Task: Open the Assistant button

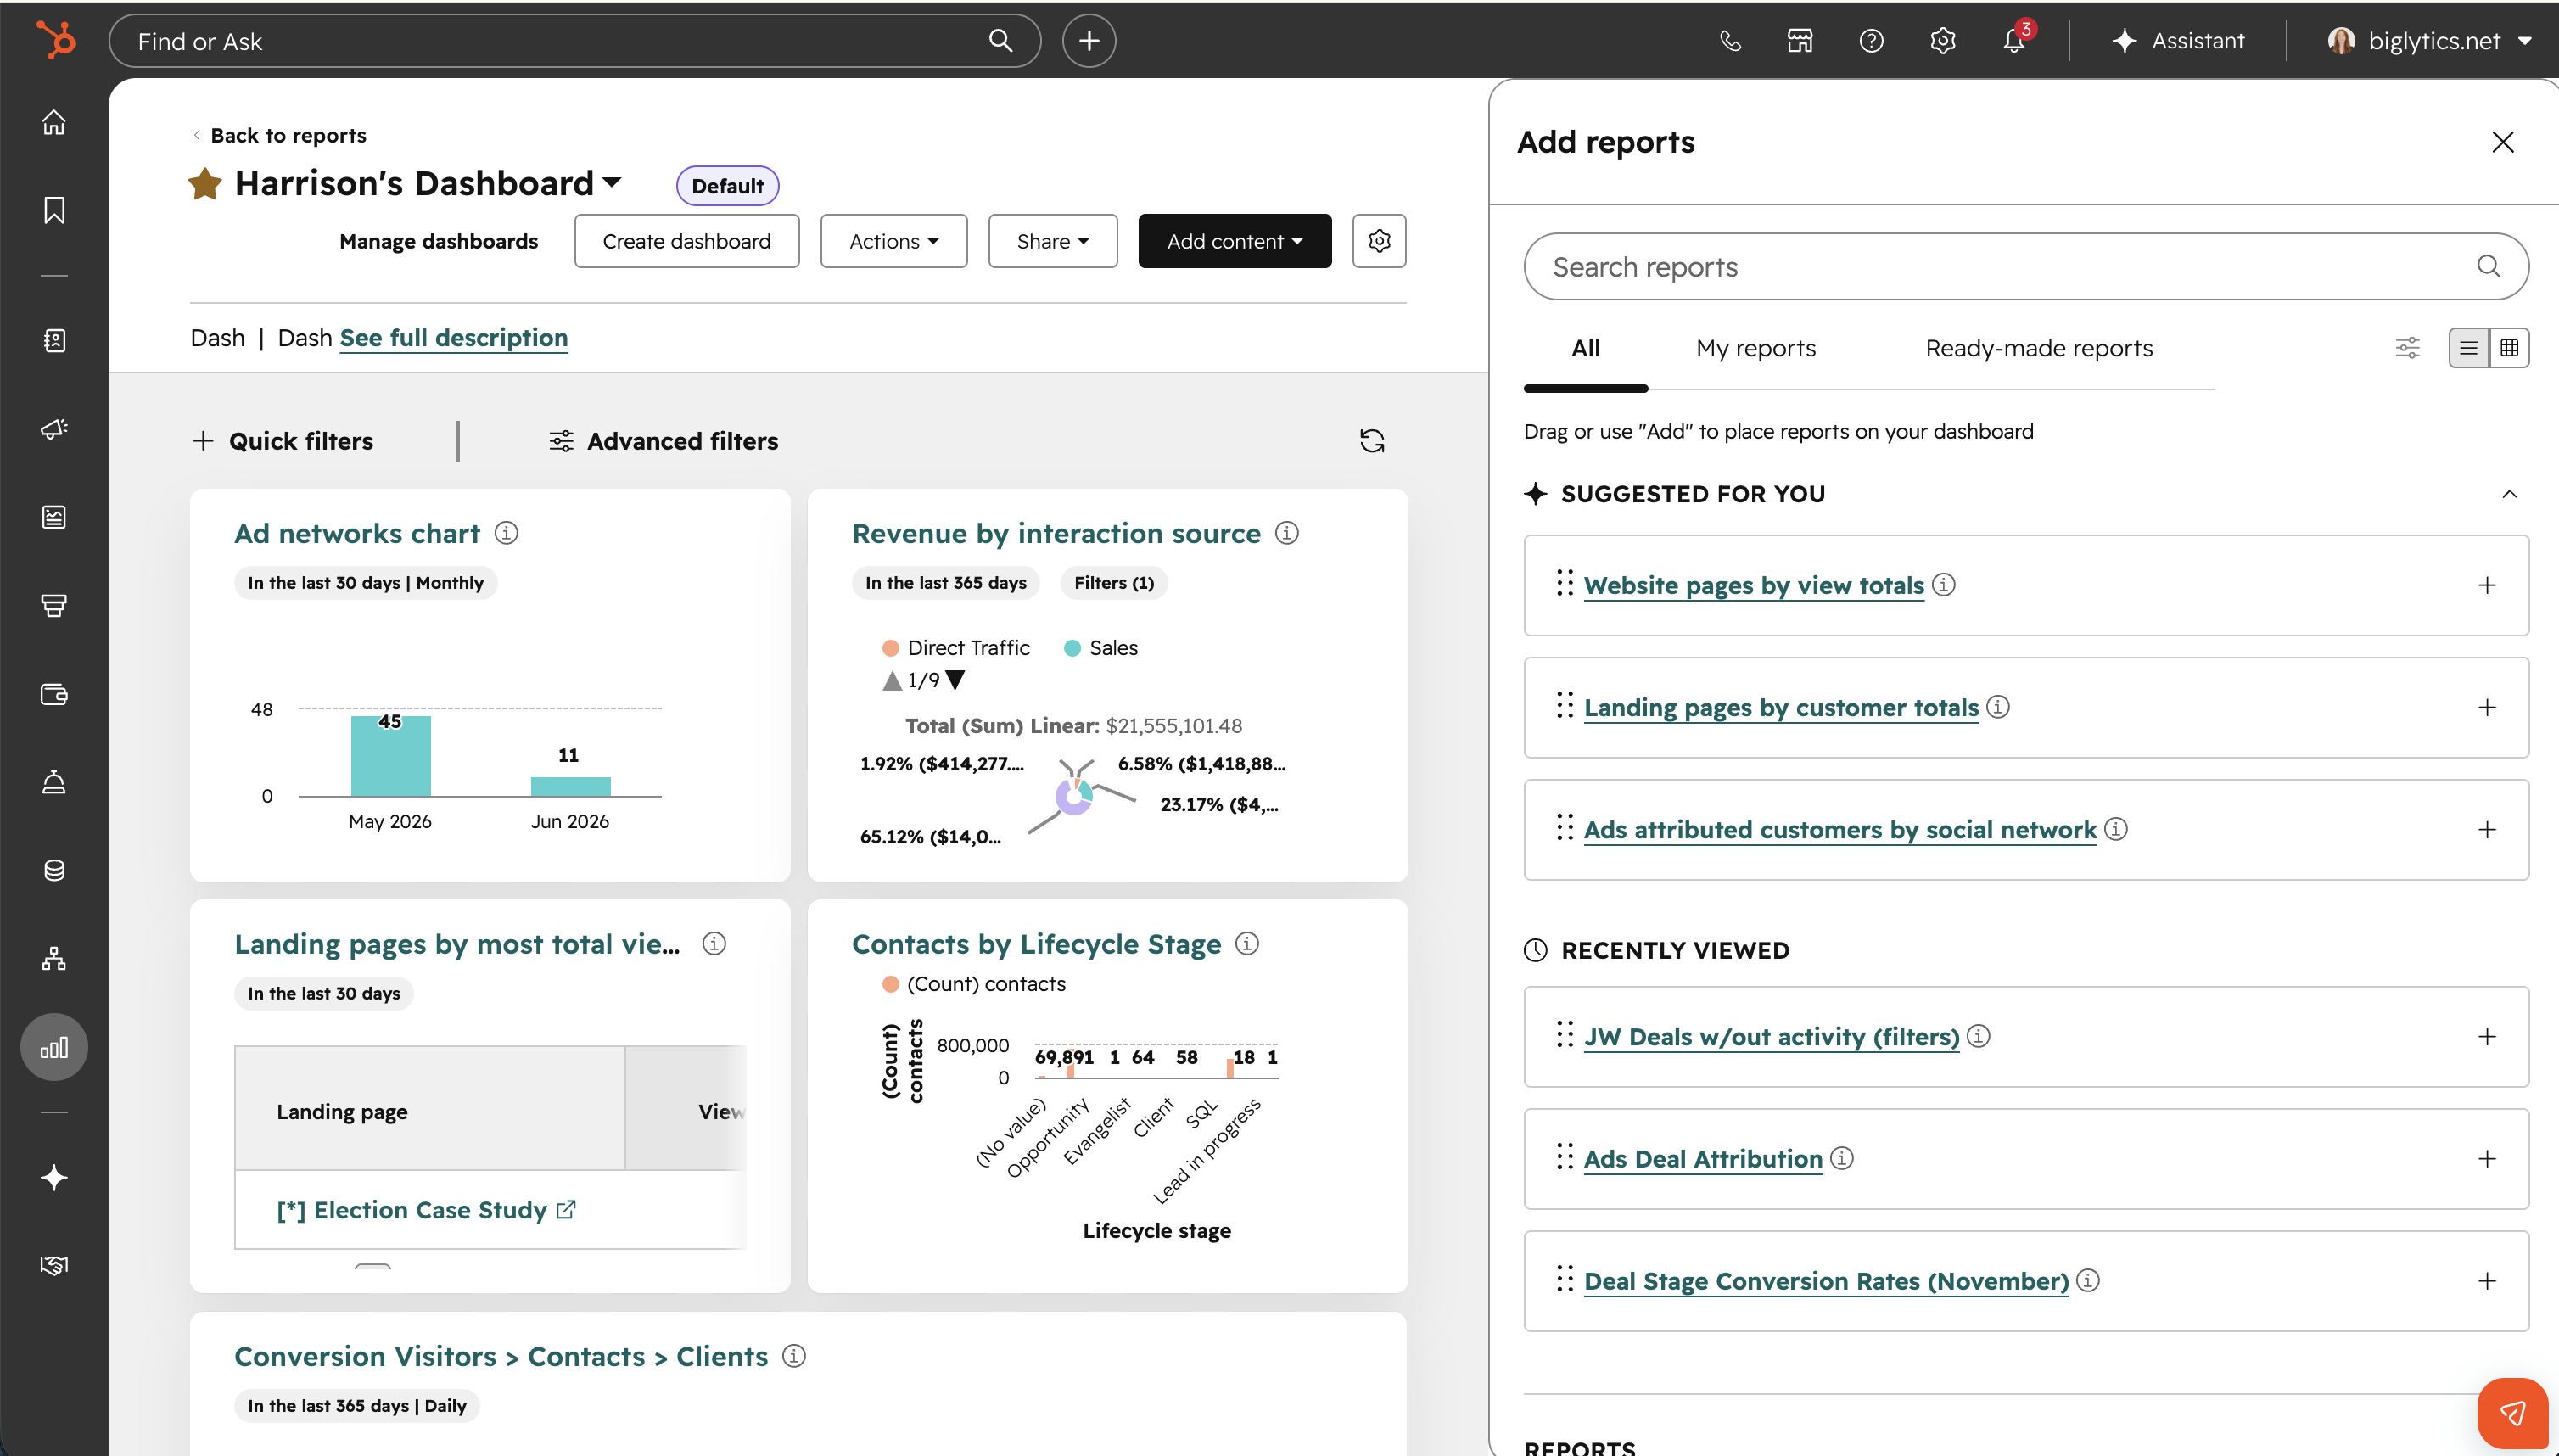Action: (x=2179, y=41)
